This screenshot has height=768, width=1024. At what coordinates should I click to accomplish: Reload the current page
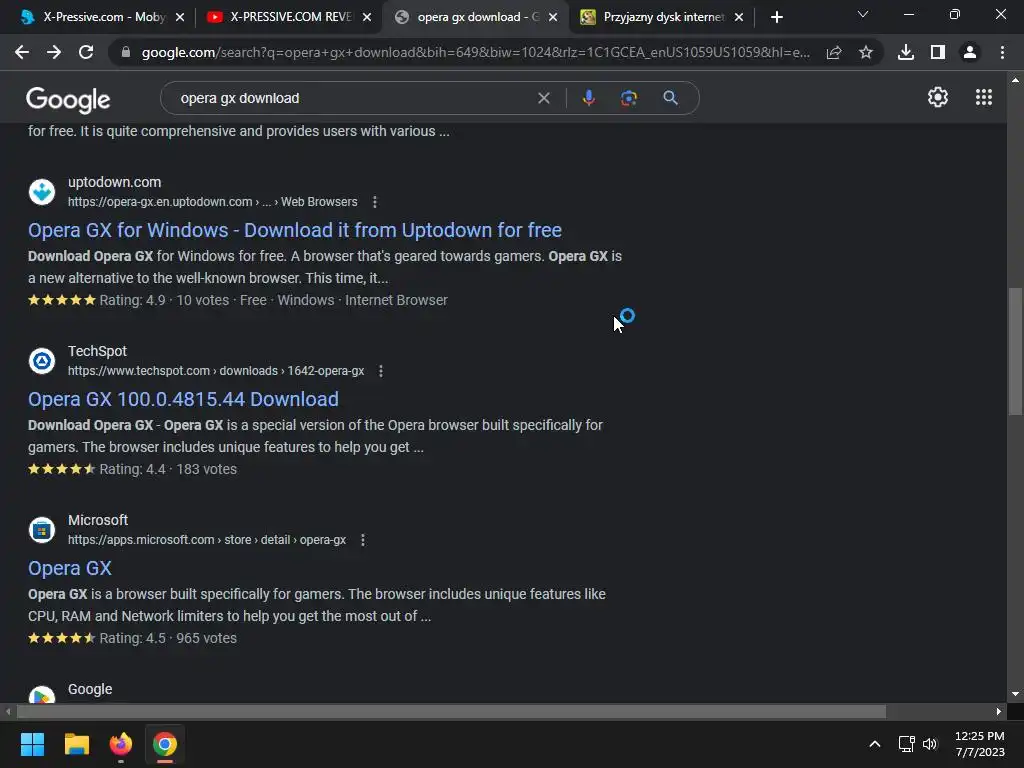[86, 52]
